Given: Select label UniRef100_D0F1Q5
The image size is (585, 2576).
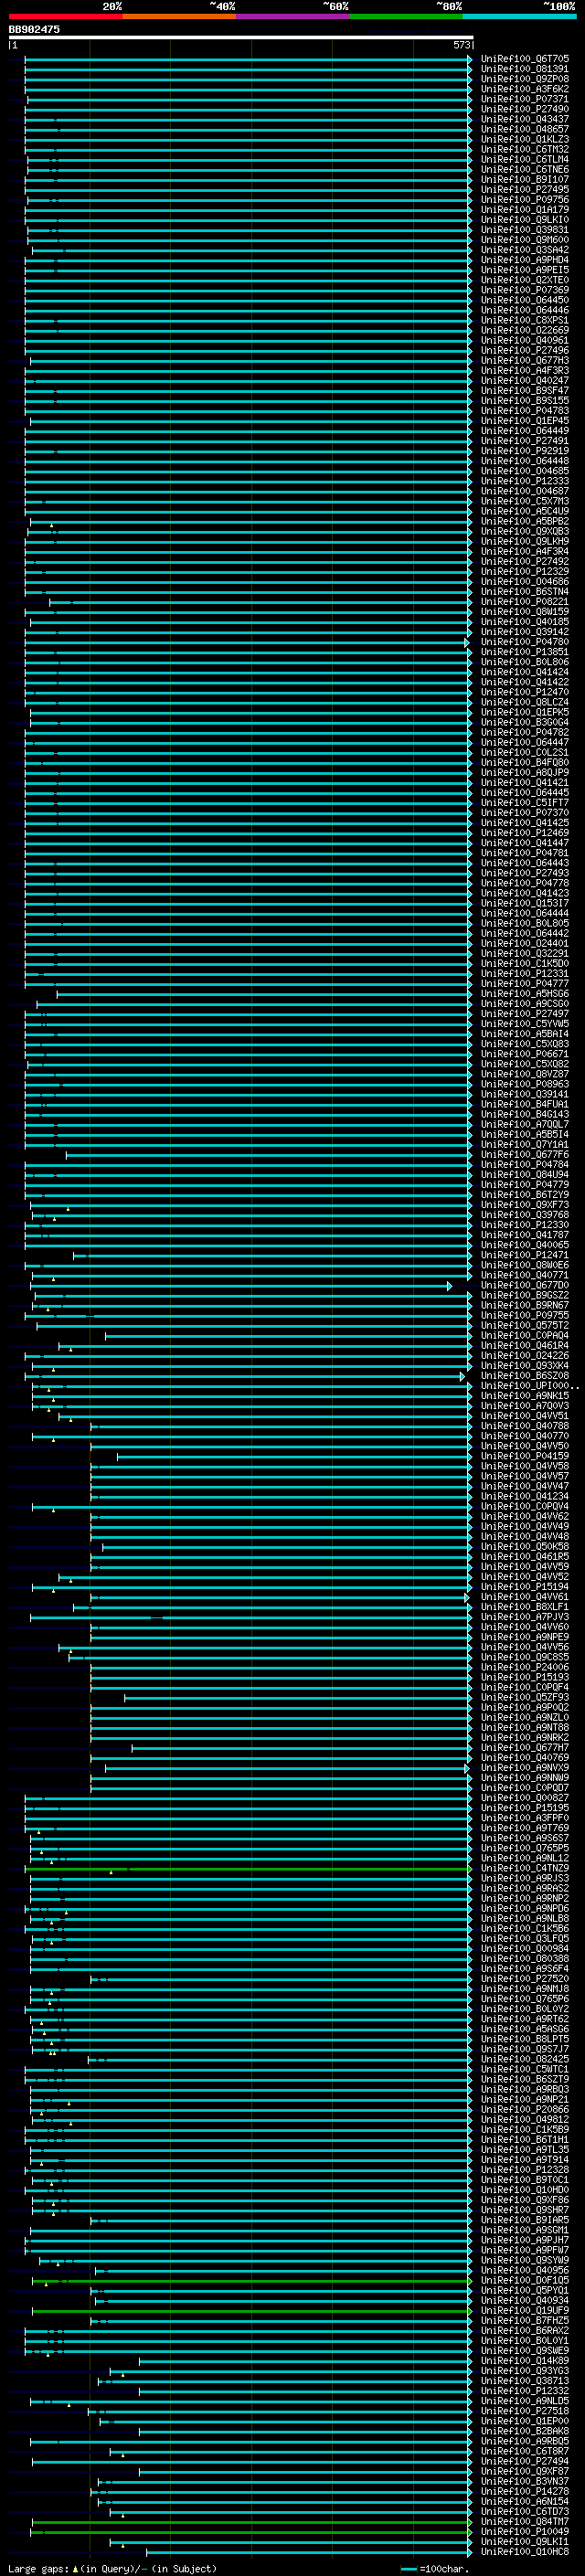Looking at the screenshot, I should click(x=525, y=2280).
